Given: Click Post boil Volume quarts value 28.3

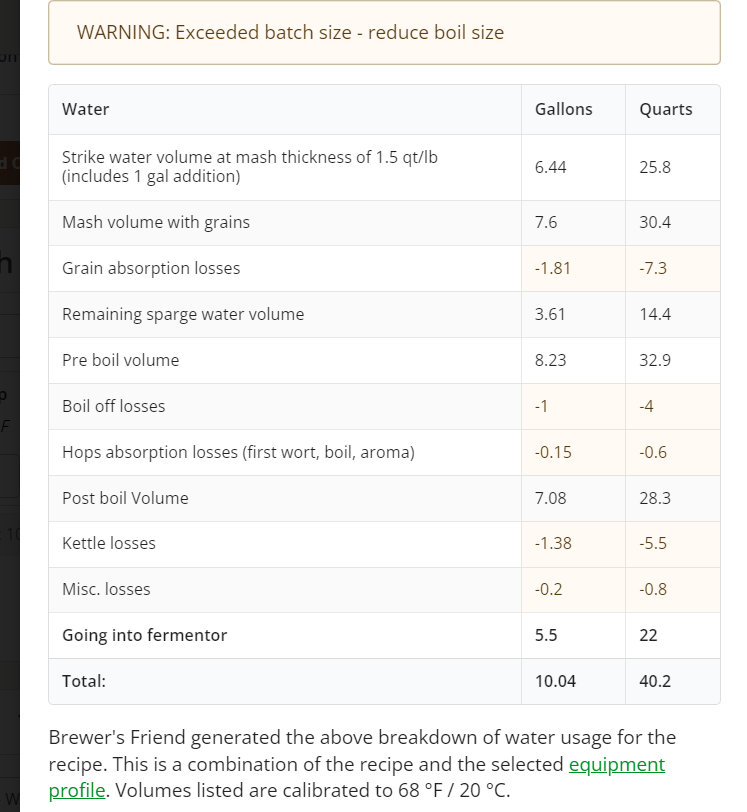Looking at the screenshot, I should [655, 498].
